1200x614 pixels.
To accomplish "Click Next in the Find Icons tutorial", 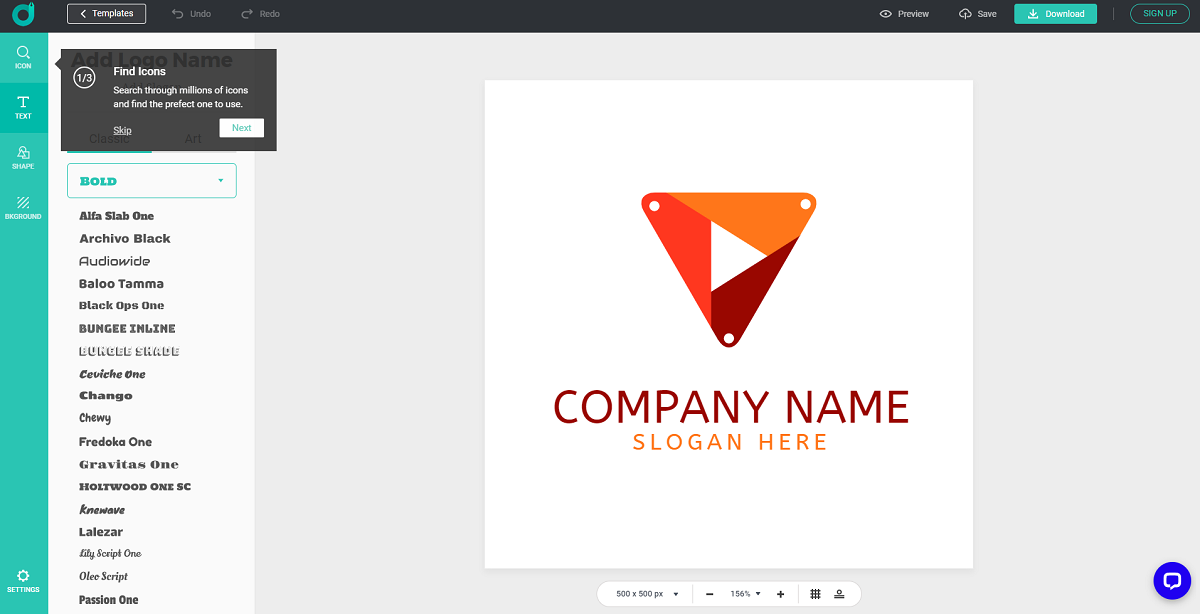I will (241, 127).
